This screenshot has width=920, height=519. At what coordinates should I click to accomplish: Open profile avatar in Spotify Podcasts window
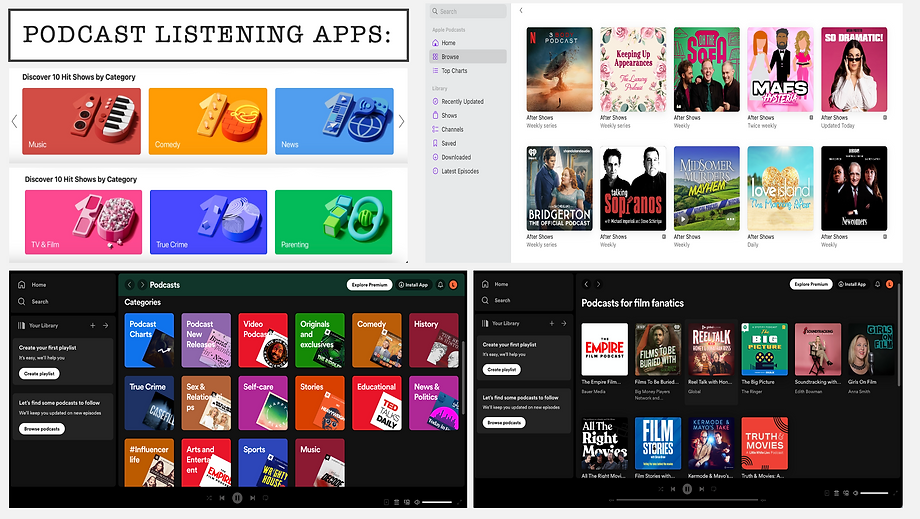453,285
